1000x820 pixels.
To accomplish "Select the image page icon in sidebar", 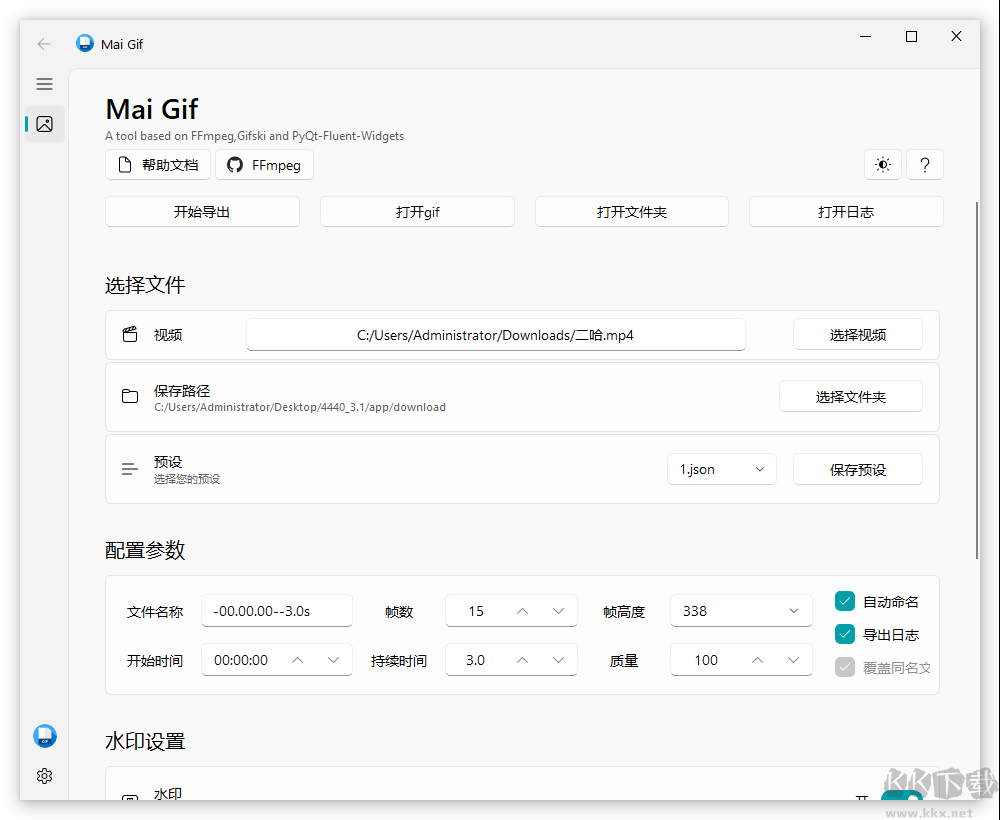I will coord(44,124).
